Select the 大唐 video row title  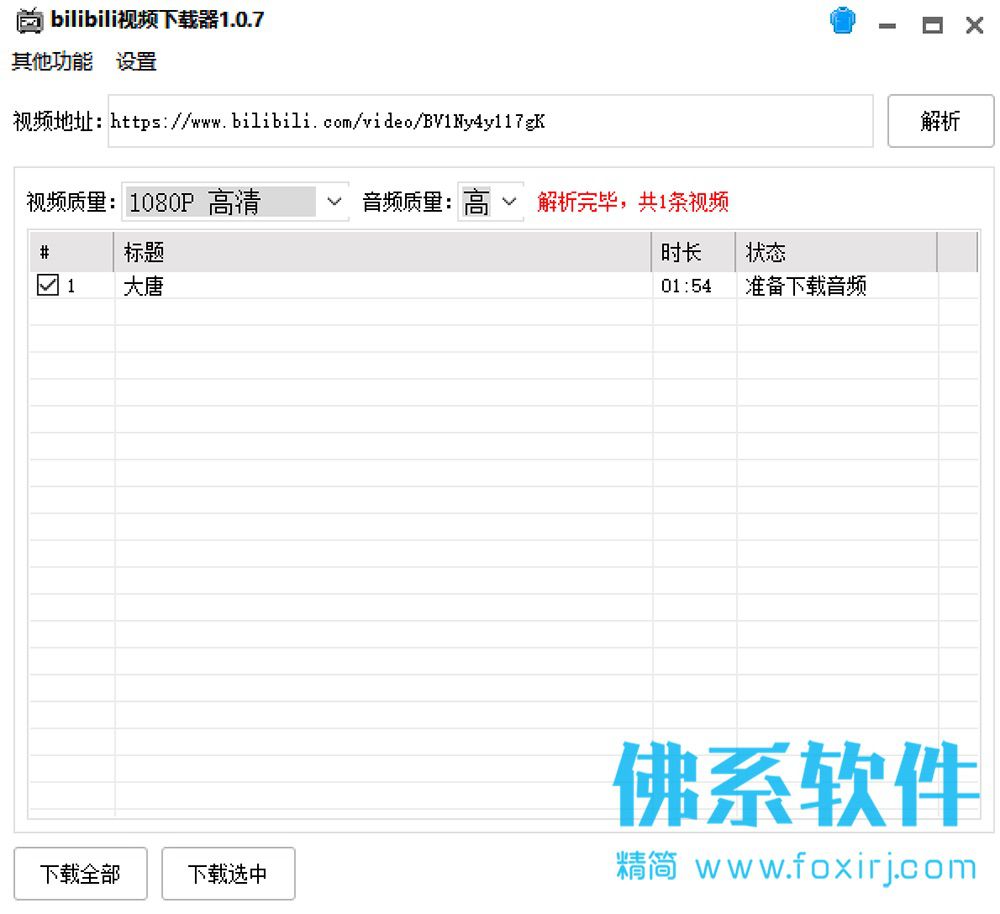click(143, 286)
